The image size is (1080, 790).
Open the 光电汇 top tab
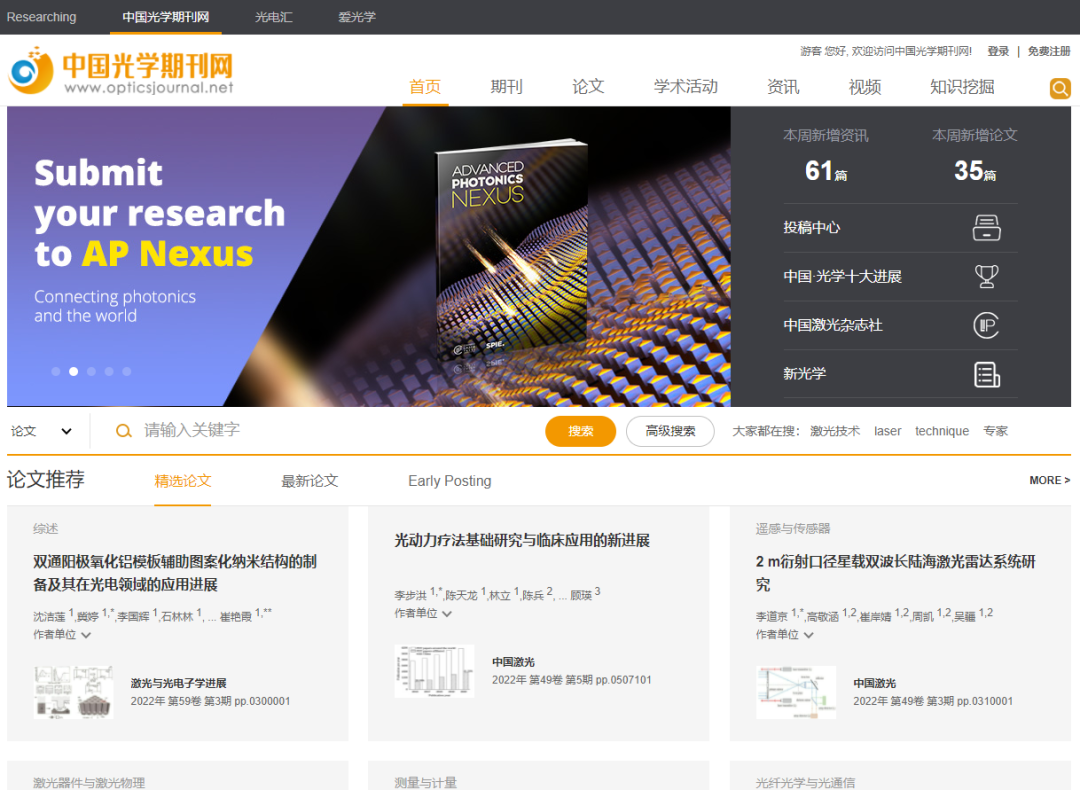point(273,17)
